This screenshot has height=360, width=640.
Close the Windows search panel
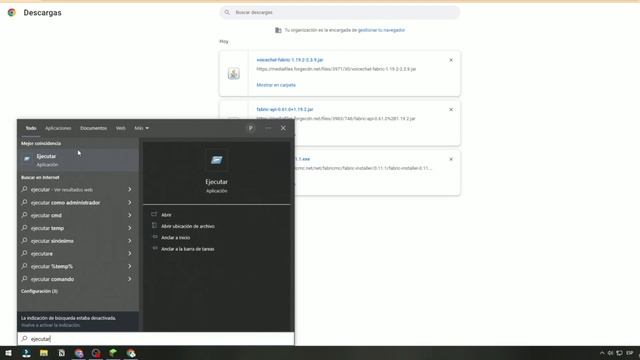(283, 128)
